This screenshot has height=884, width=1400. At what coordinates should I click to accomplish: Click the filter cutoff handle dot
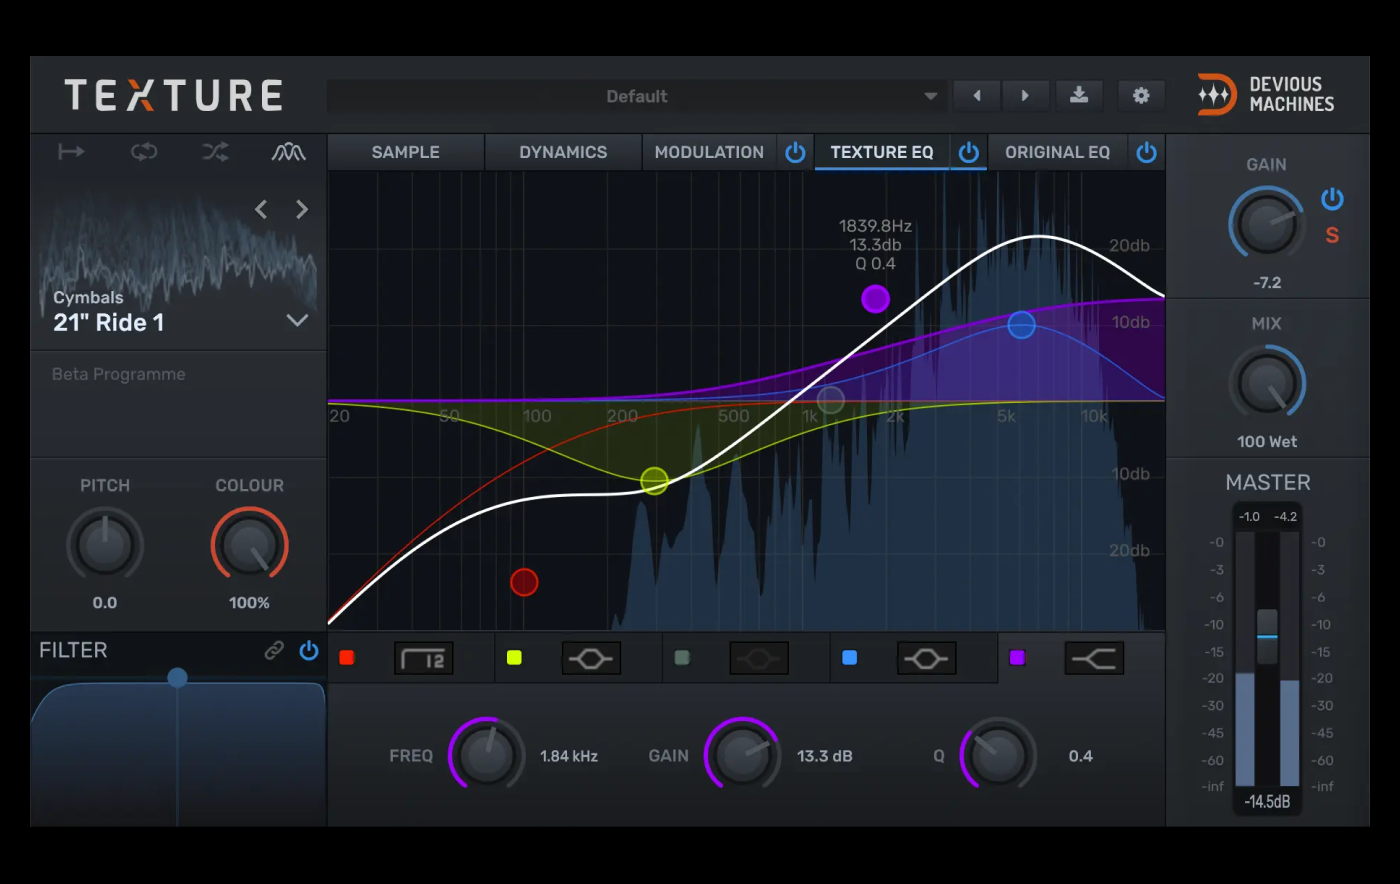point(177,678)
